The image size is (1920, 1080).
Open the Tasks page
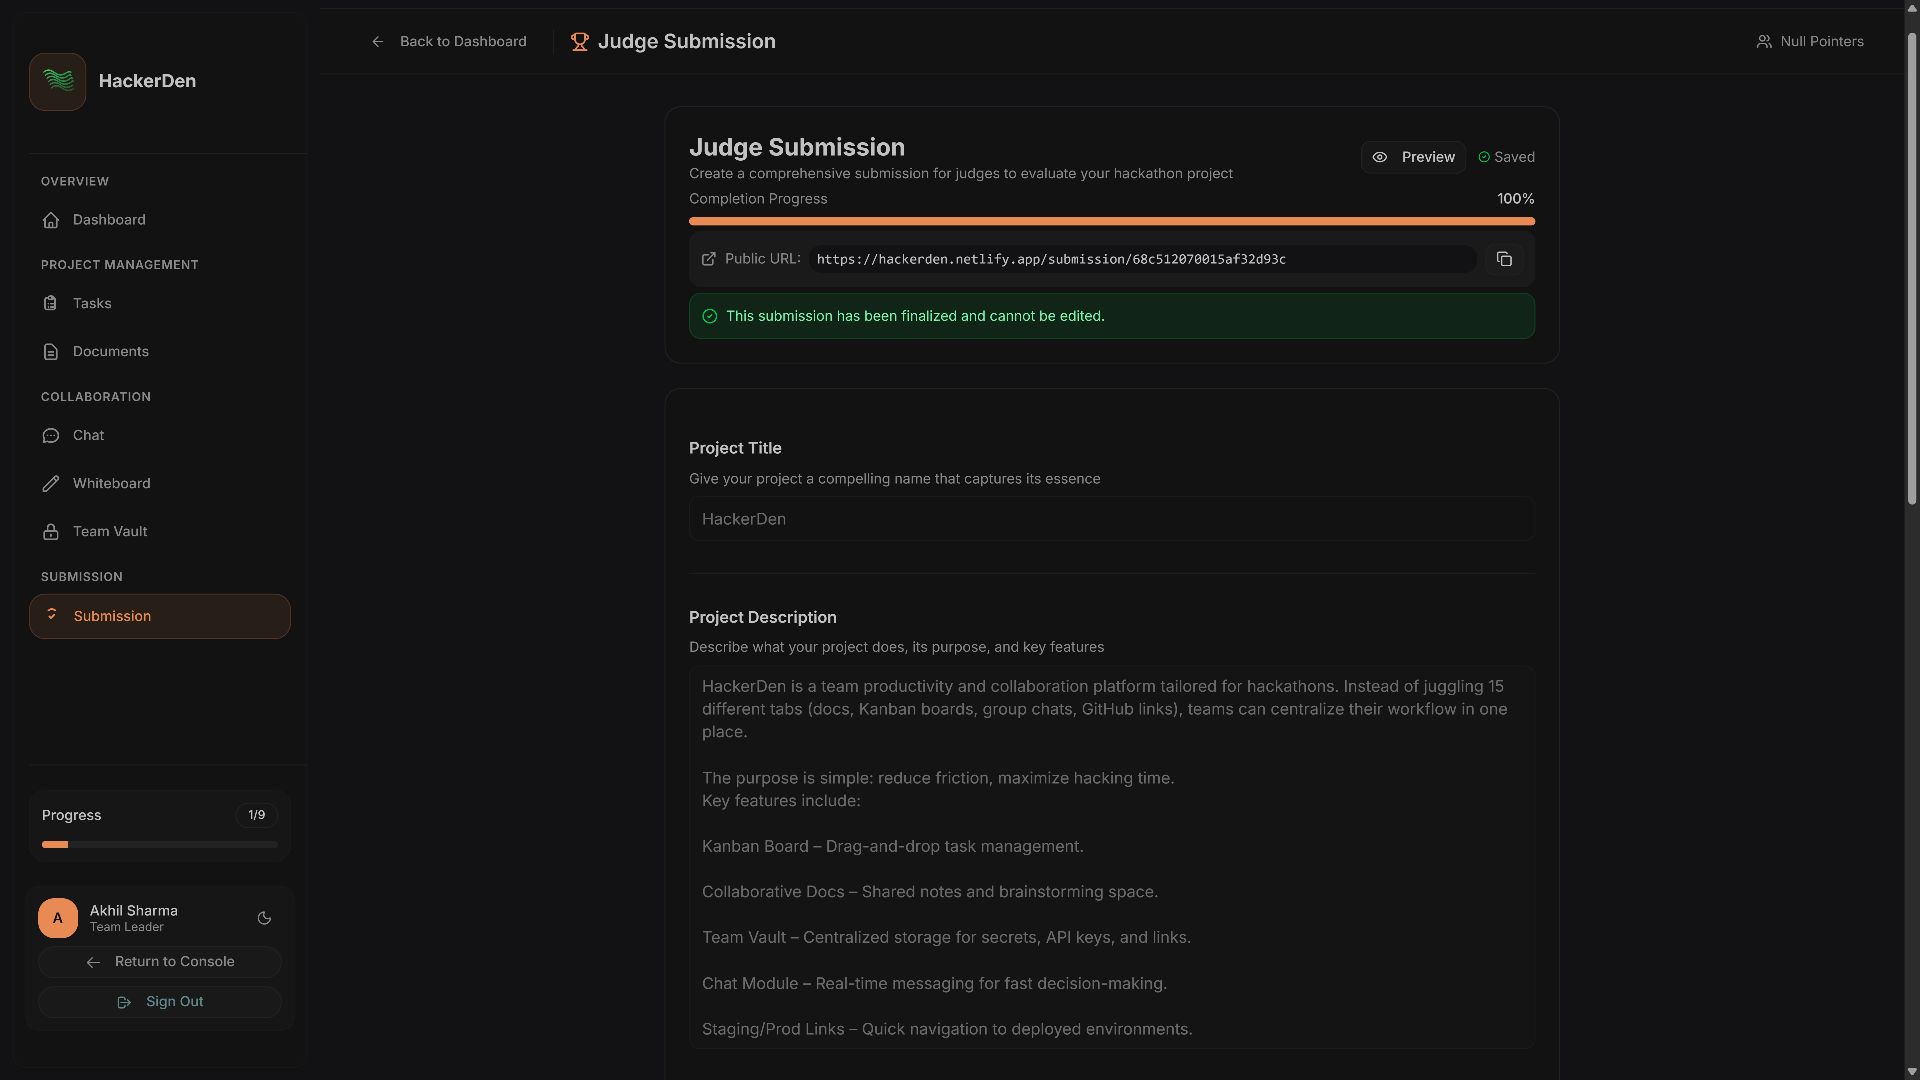91,303
